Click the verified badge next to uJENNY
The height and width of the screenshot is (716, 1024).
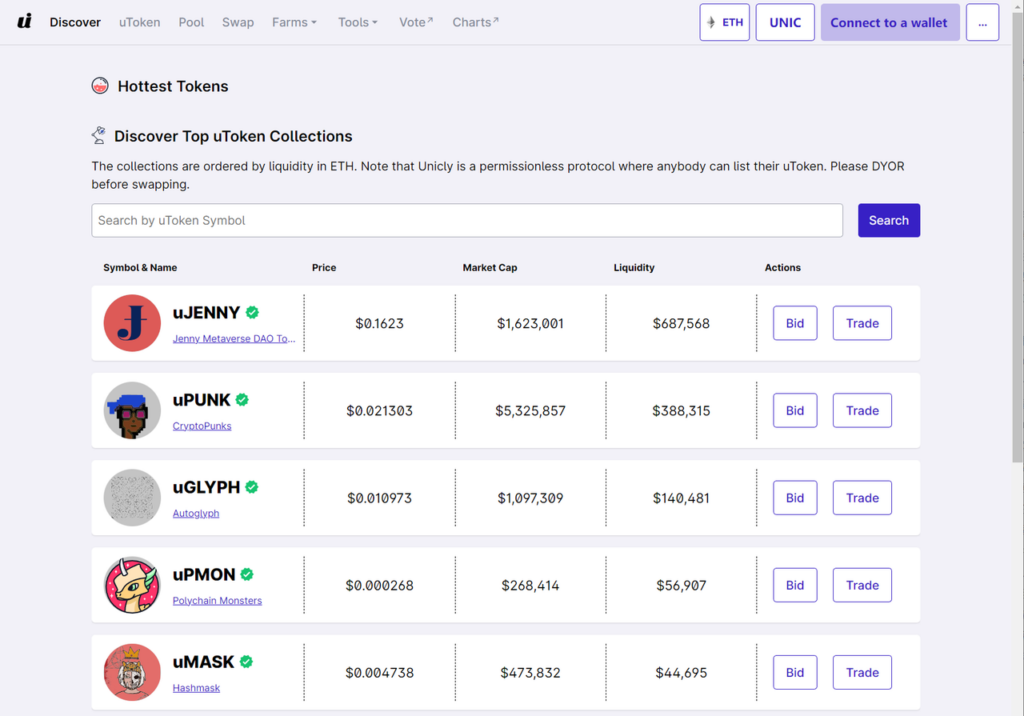[252, 313]
